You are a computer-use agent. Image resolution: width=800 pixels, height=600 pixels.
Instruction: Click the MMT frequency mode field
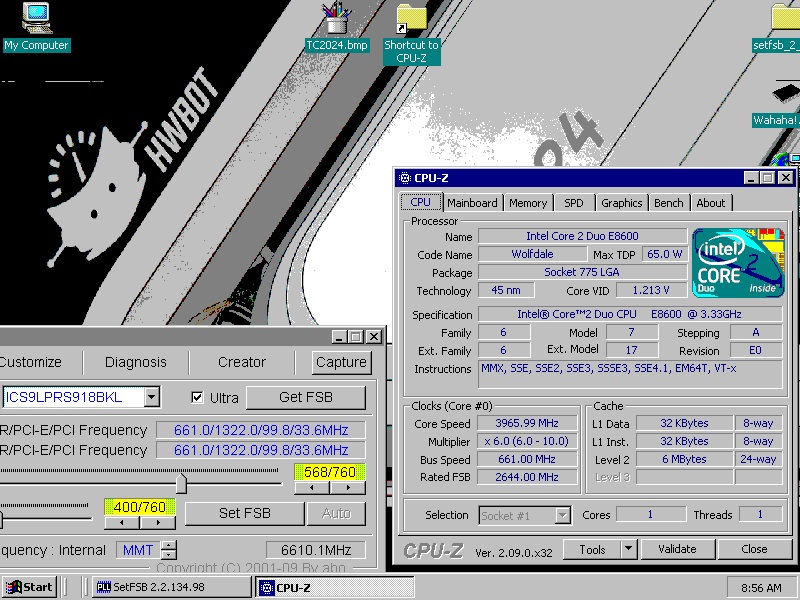tap(138, 550)
